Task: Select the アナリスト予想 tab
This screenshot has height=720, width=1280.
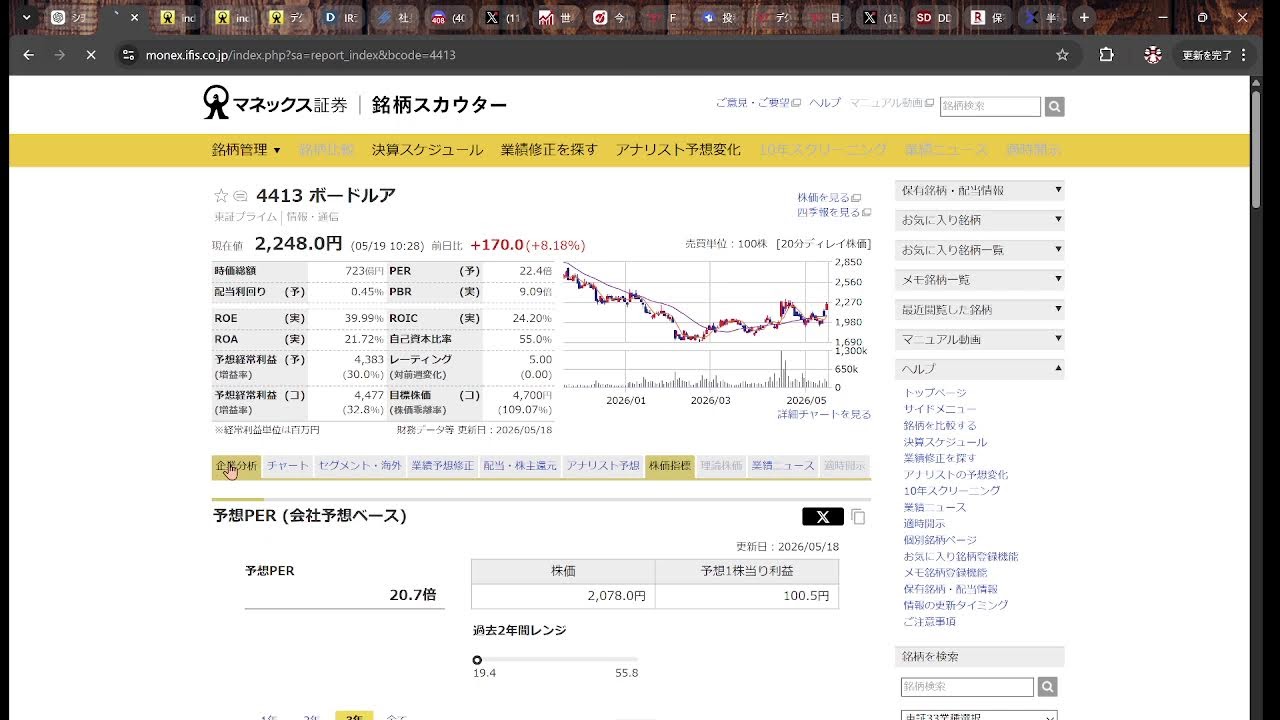Action: tap(603, 466)
